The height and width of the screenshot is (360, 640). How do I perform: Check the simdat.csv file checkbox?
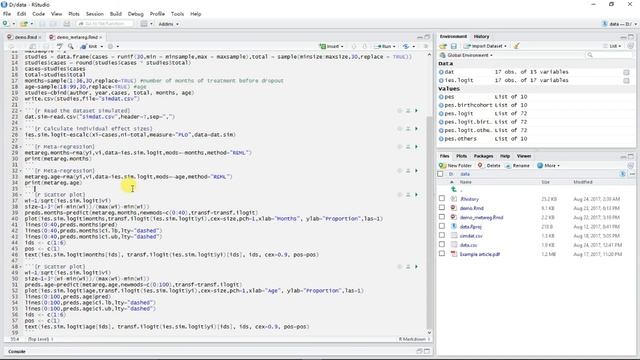[442, 236]
